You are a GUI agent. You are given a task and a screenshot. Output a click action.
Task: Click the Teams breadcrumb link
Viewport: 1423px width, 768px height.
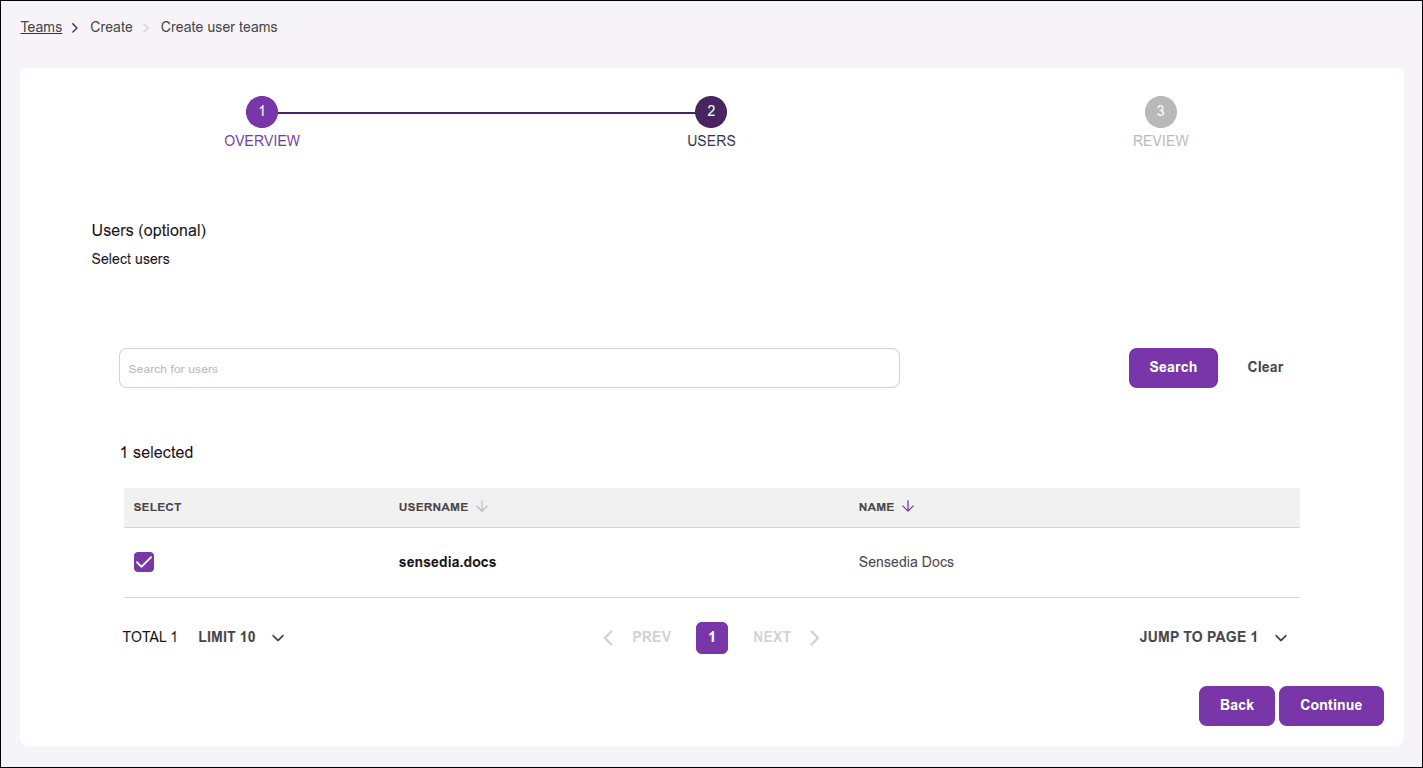41,27
